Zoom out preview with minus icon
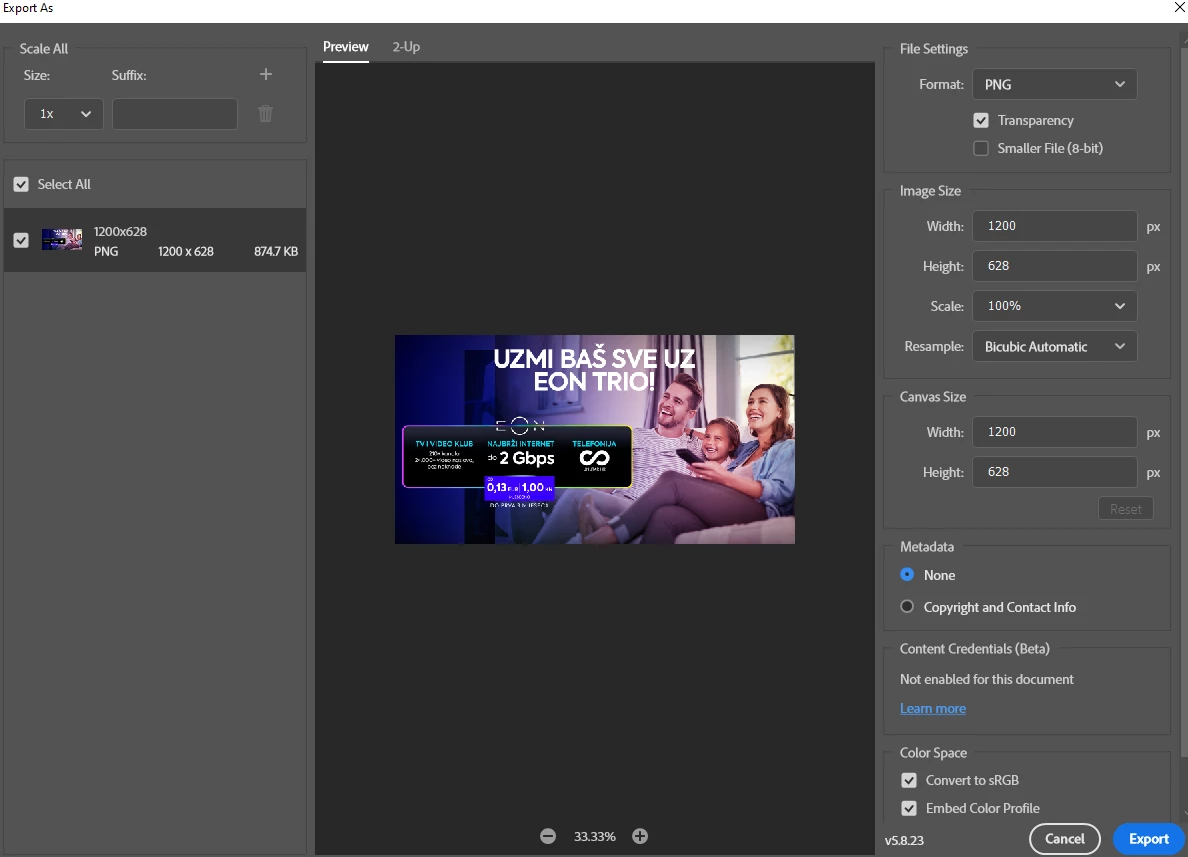Screen dimensions: 1188x857 pyautogui.click(x=548, y=837)
